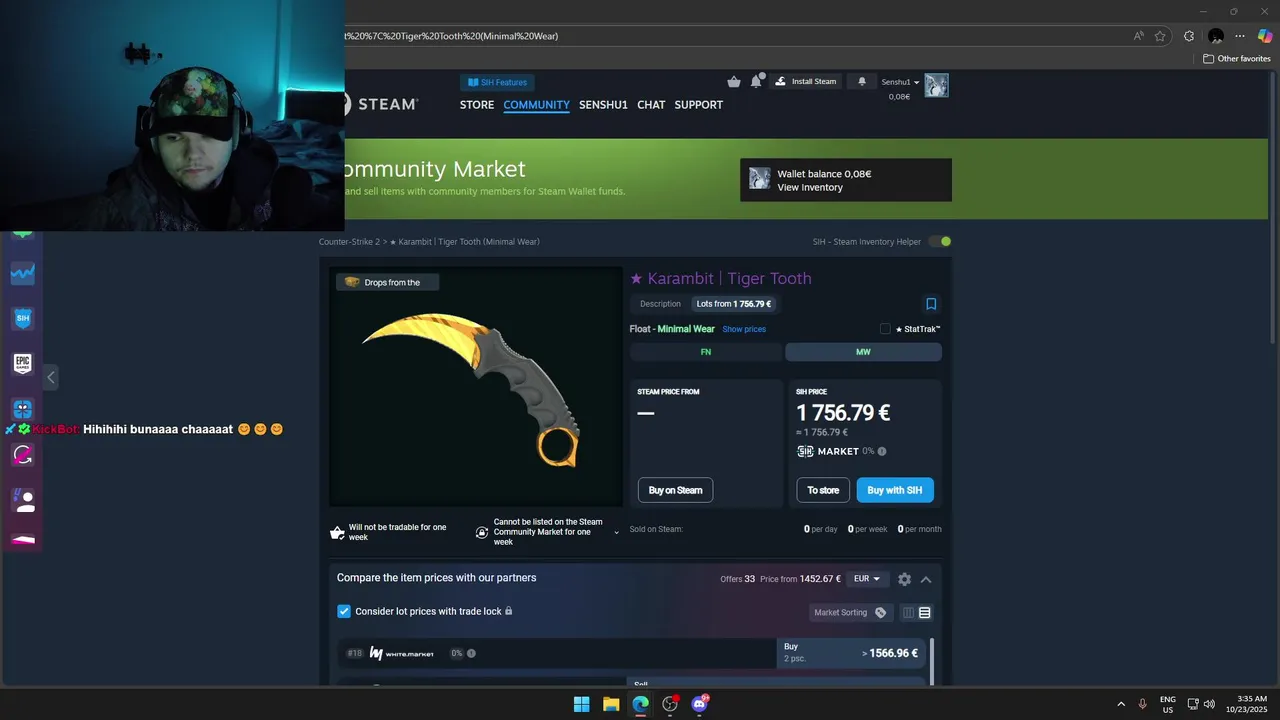Open the Other favorites folder

pos(1236,59)
